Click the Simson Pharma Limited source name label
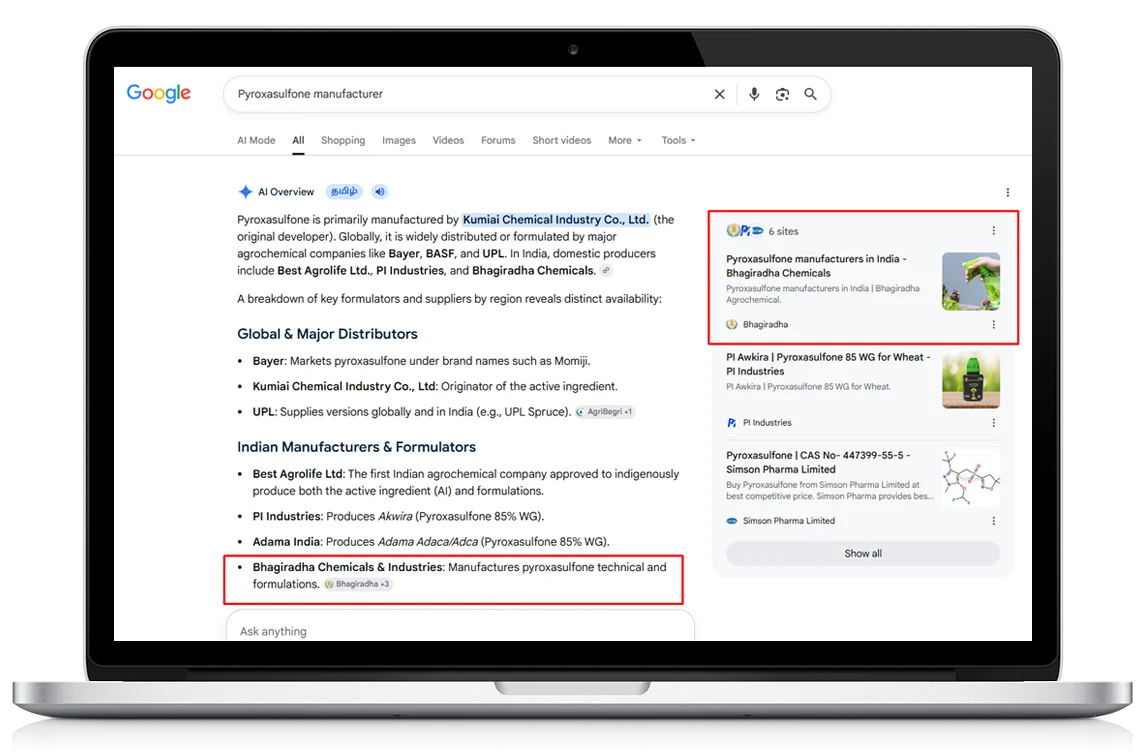Image resolution: width=1145 pixels, height=756 pixels. pos(789,521)
